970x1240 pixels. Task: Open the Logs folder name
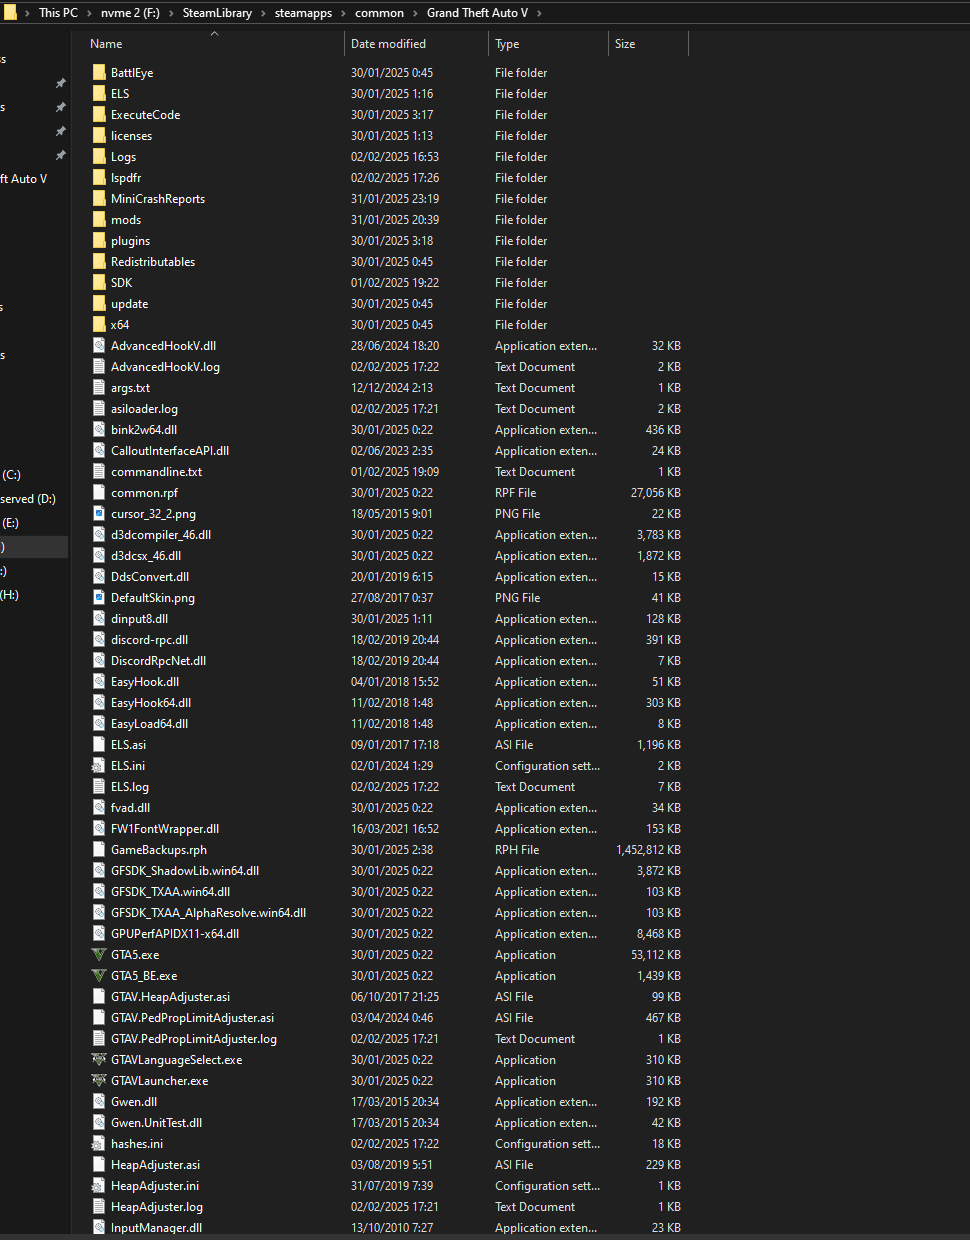123,157
